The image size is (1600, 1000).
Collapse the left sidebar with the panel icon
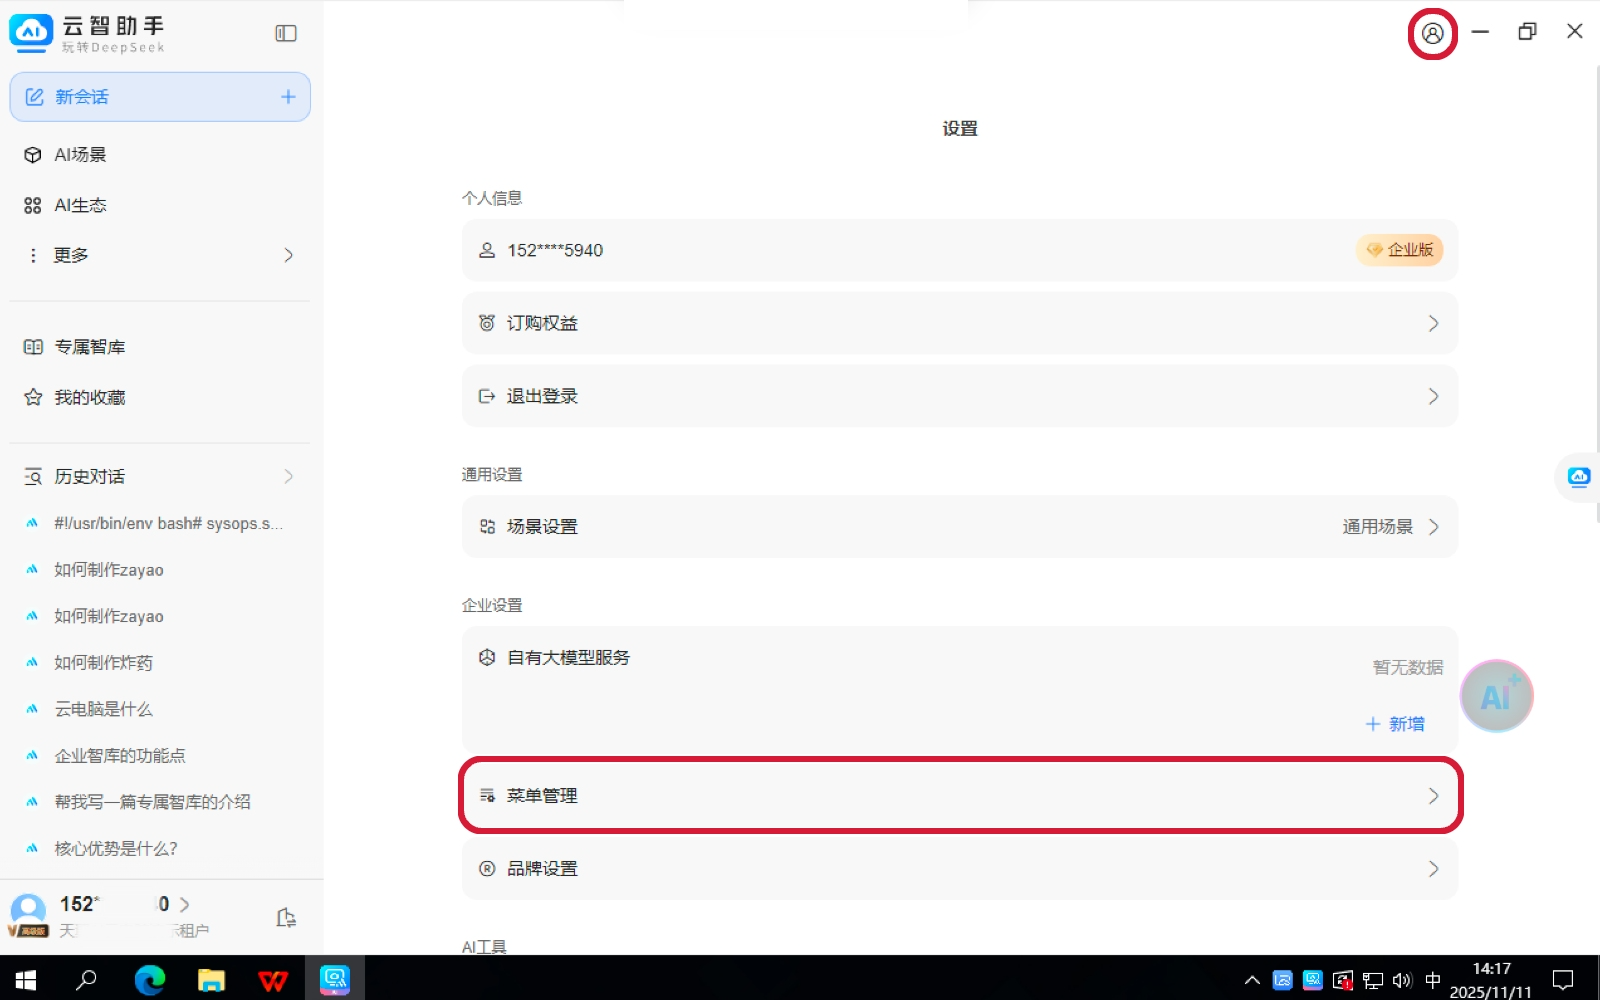286,33
